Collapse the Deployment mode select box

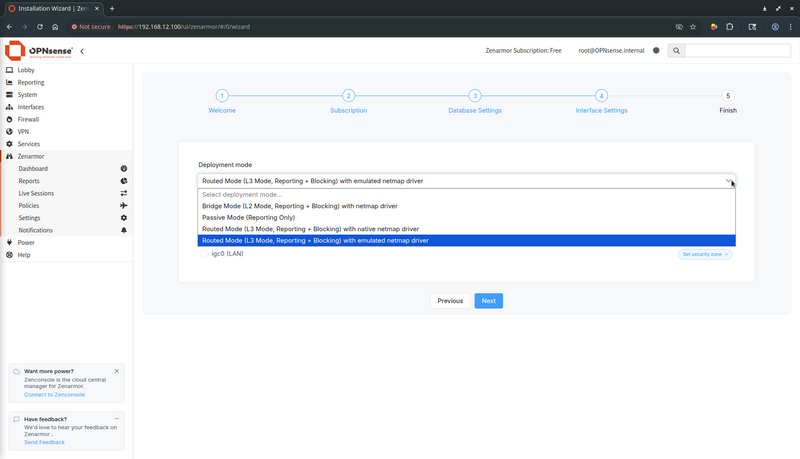[466, 181]
